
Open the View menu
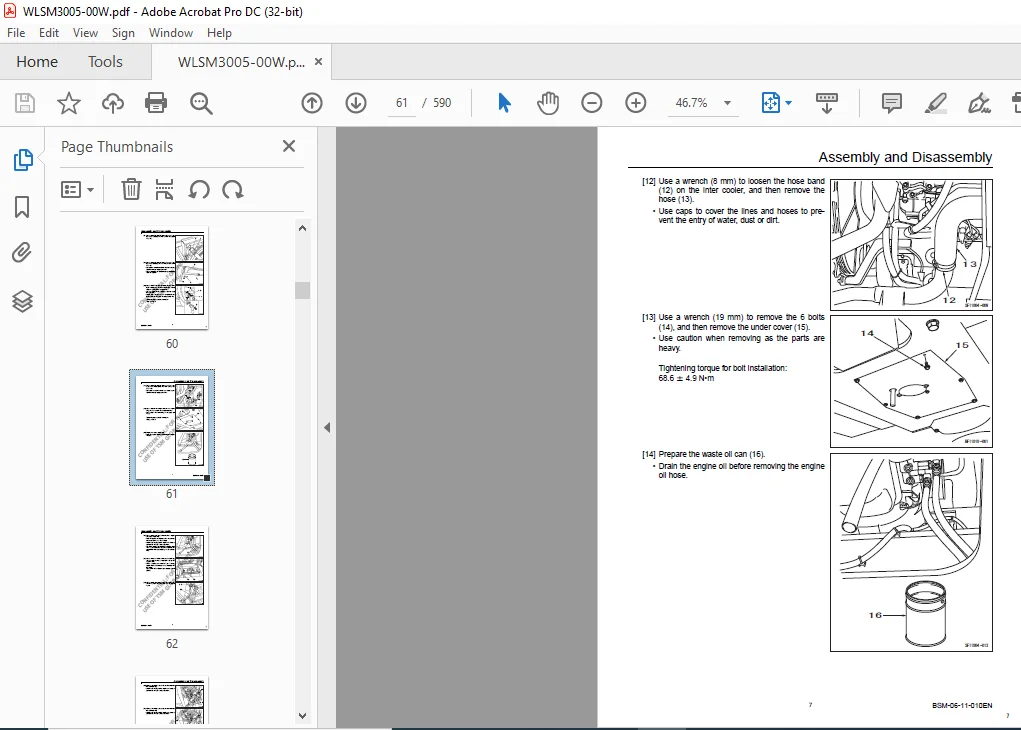[x=85, y=33]
